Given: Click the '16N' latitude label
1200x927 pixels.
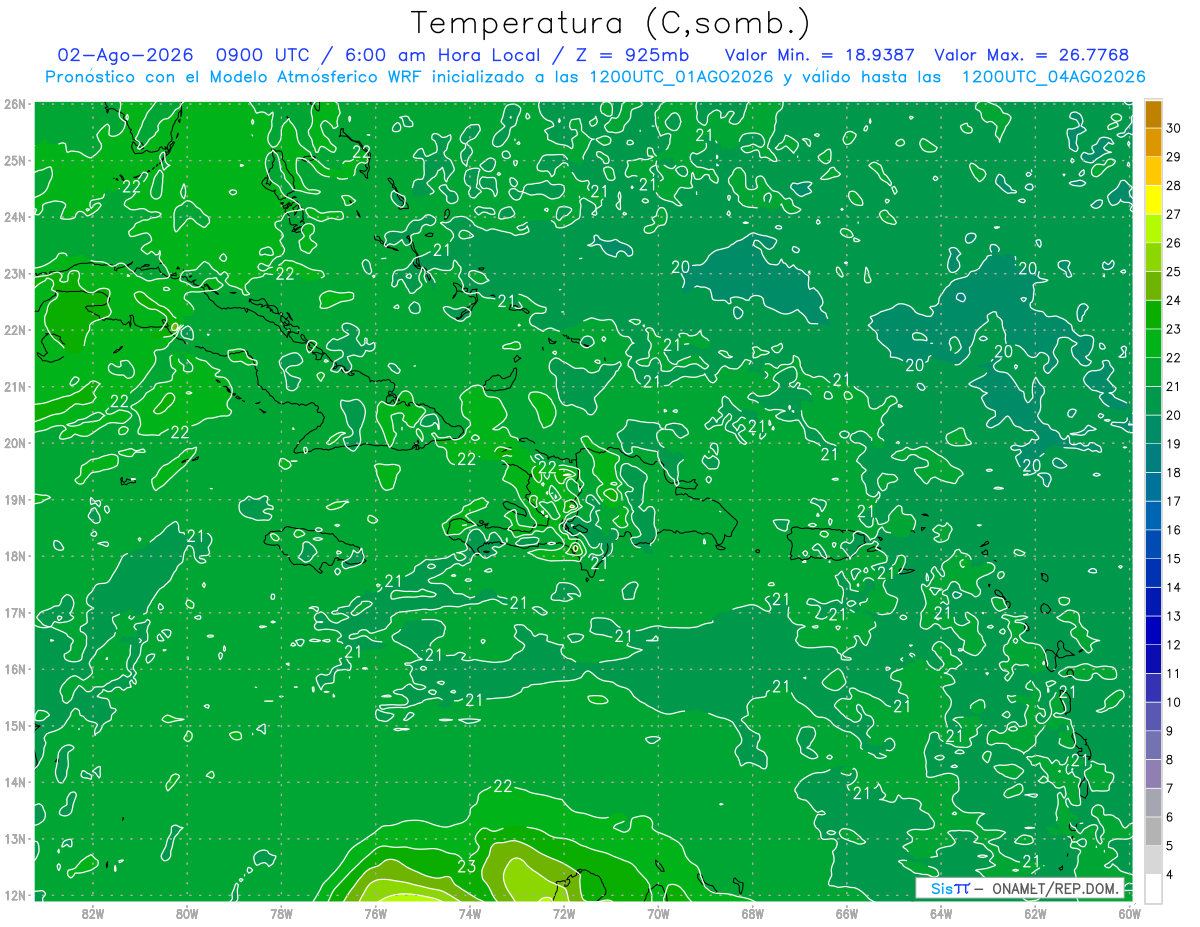Looking at the screenshot, I should [15, 669].
